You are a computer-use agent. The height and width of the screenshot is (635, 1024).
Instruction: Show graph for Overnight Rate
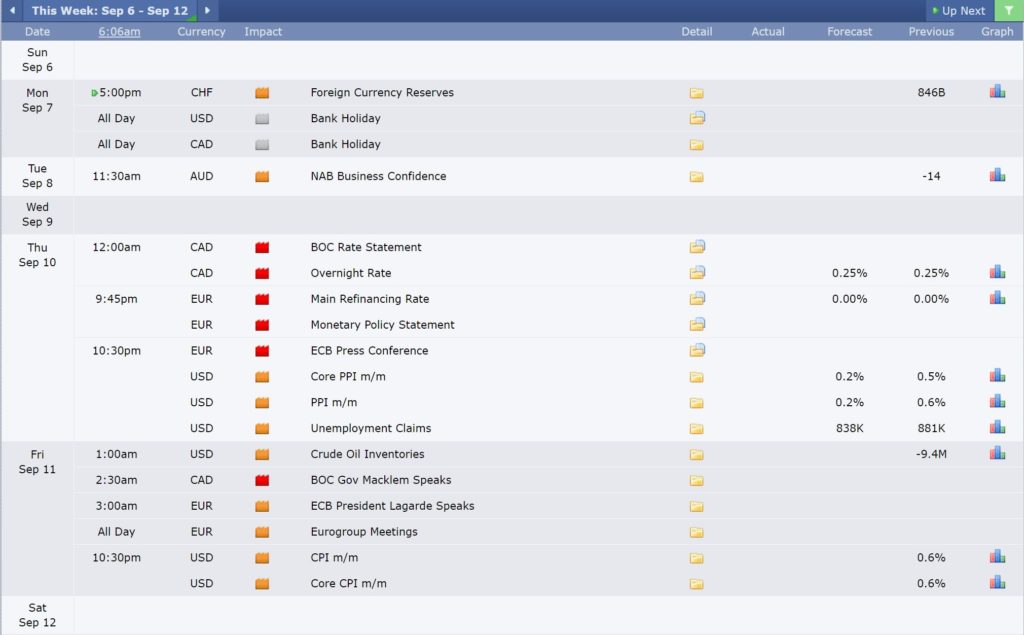[997, 272]
